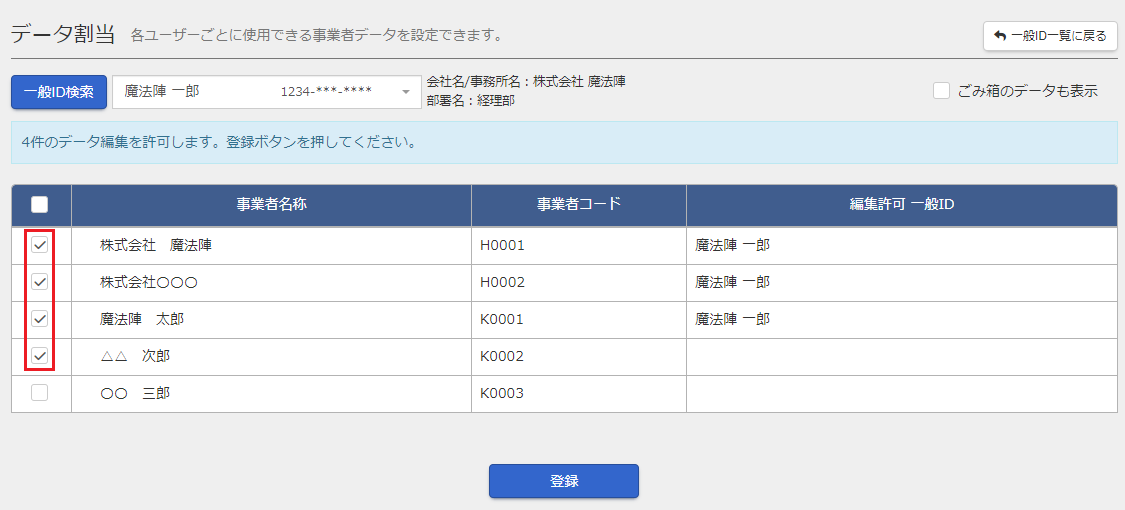Enable ごみ箱のデータも表示 checkbox
Screen dimensions: 1125x510
coord(942,91)
